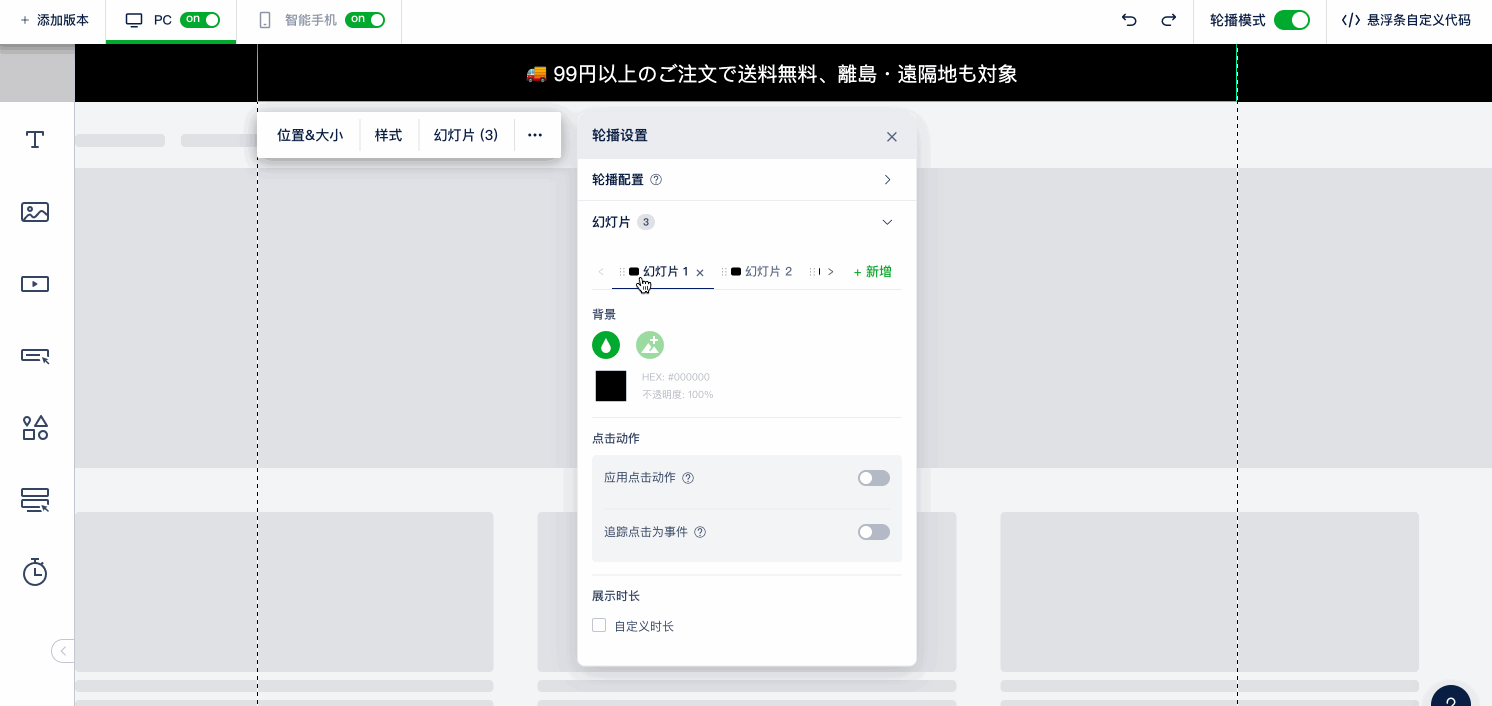This screenshot has width=1492, height=706.
Task: Click 添加版本 button
Action: [54, 20]
